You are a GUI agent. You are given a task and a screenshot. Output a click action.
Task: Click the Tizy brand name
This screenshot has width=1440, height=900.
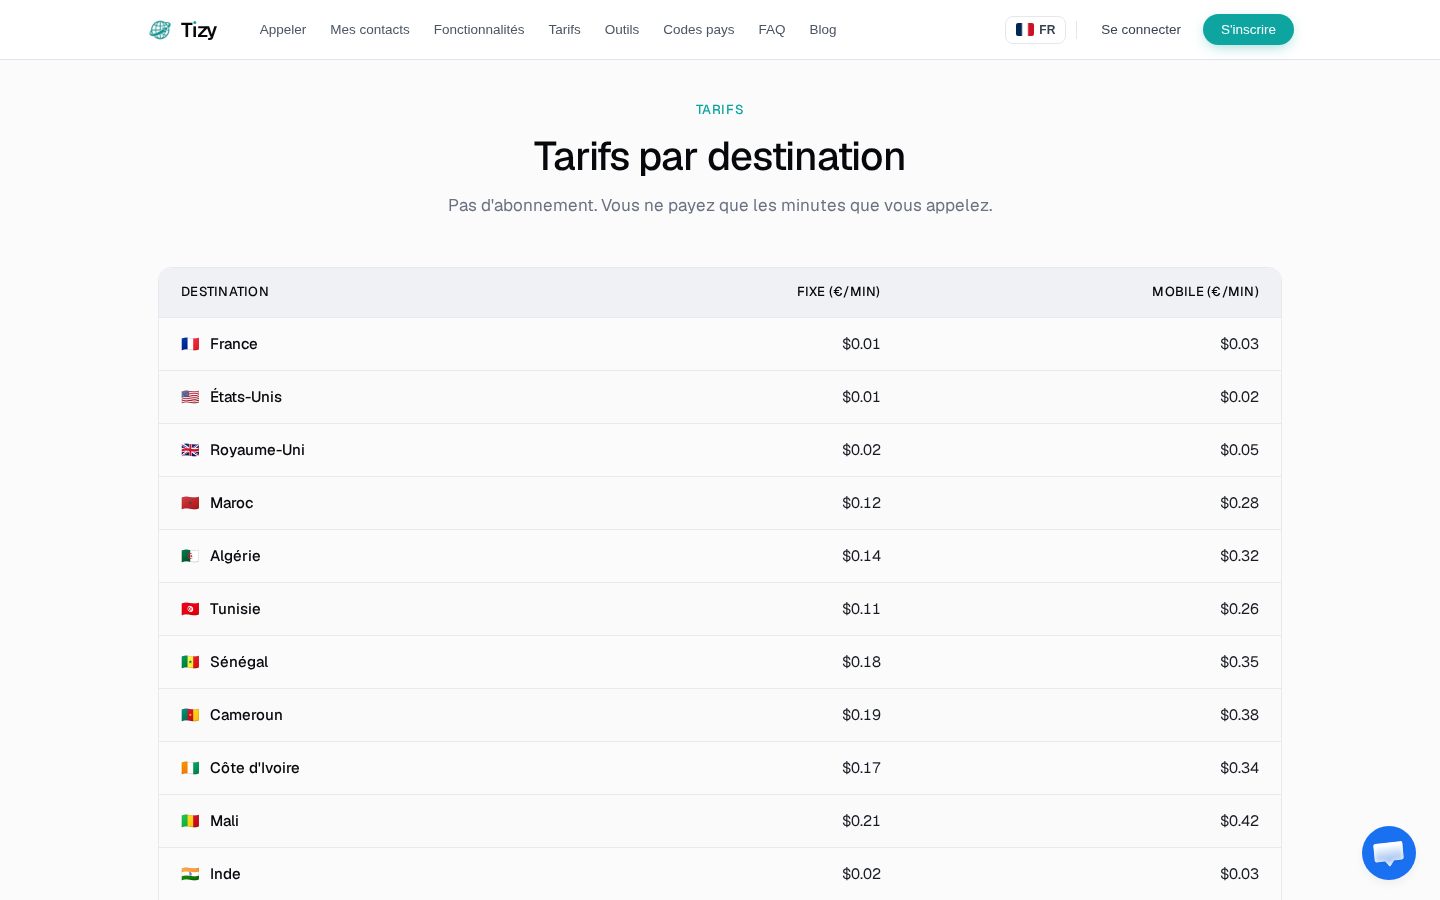[199, 30]
